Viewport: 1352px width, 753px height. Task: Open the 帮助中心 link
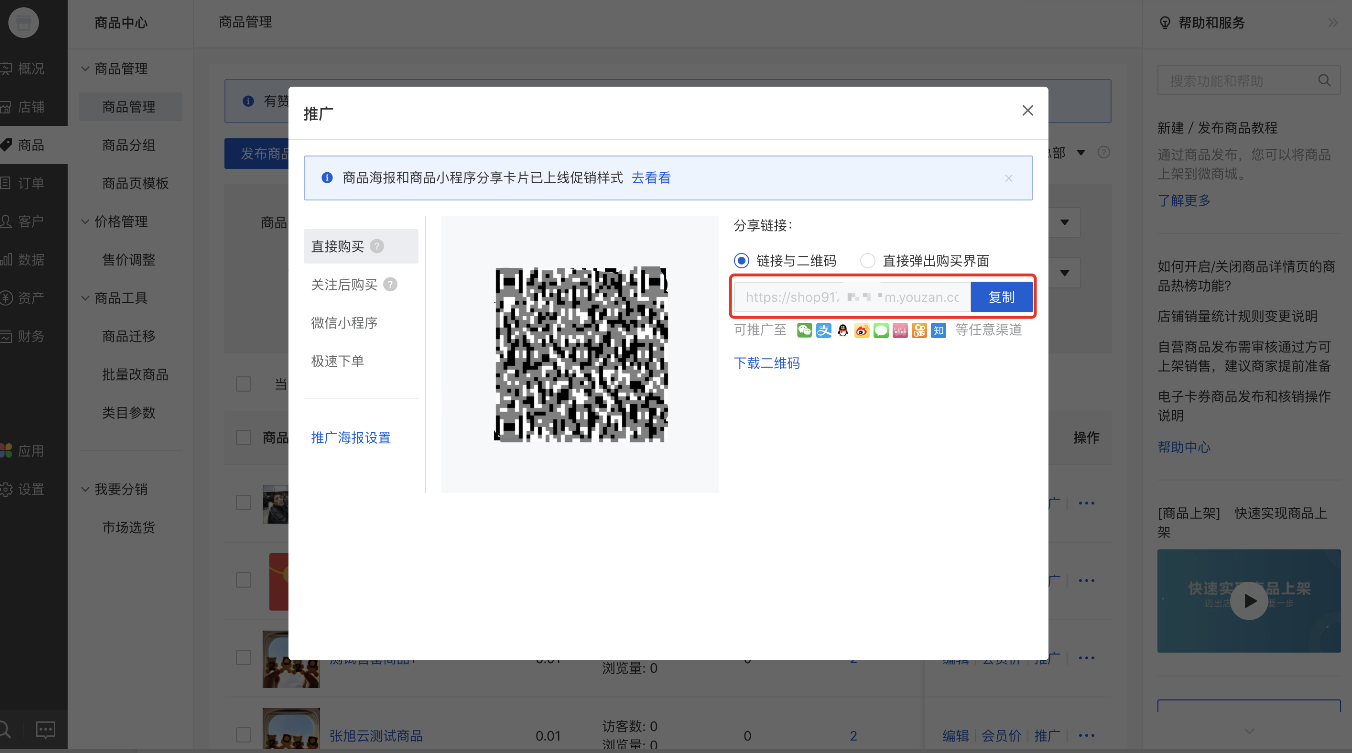[1184, 447]
